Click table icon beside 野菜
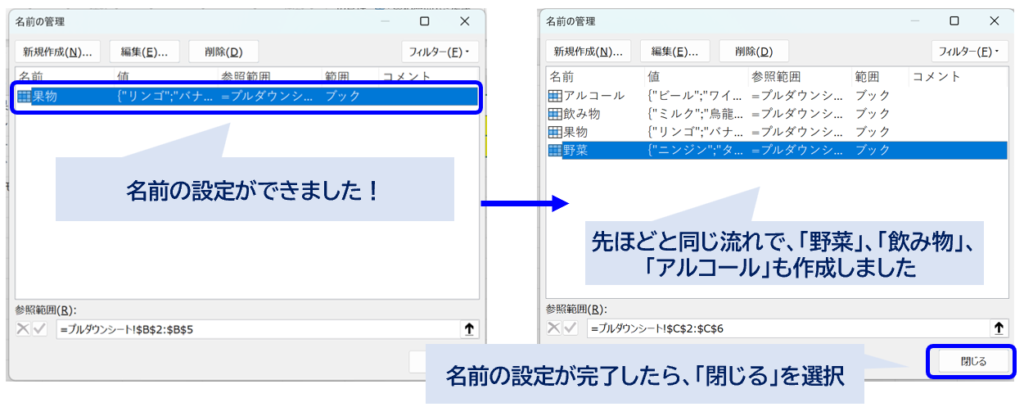Viewport: 1024px width, 407px height. 554,150
